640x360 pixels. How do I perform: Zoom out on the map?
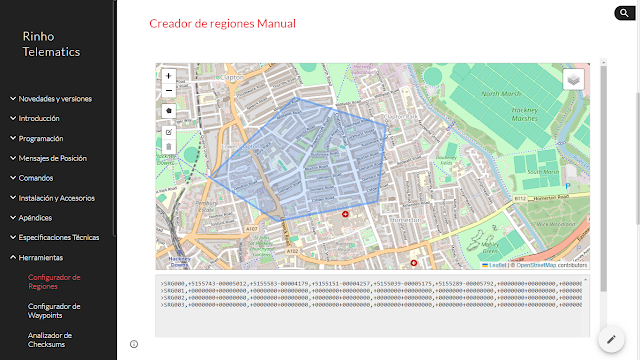[169, 90]
